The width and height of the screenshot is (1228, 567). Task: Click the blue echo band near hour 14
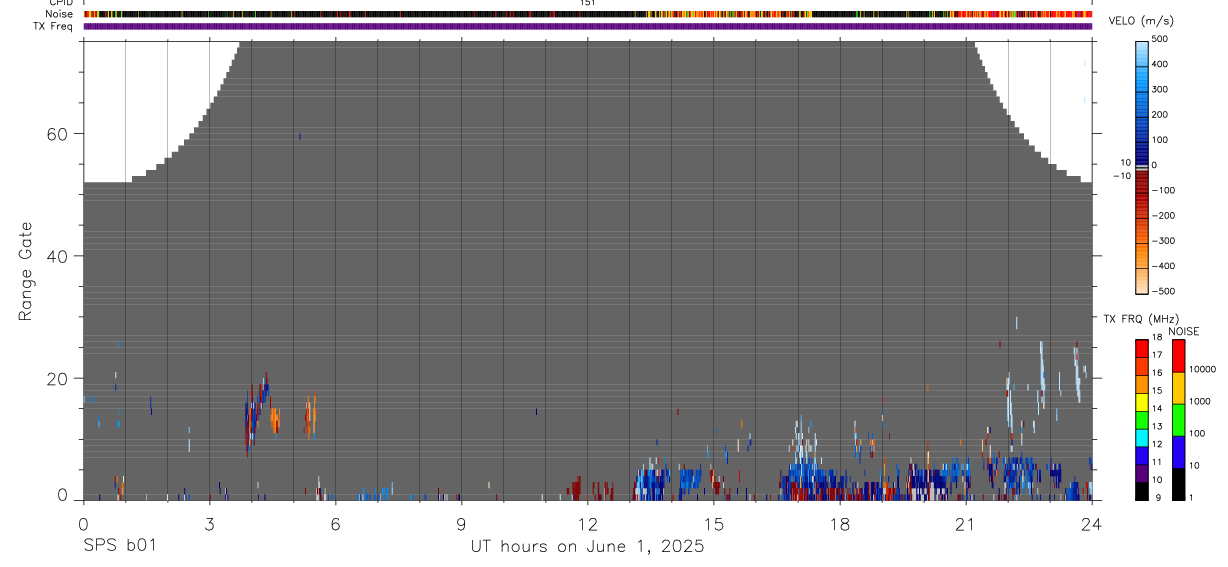click(668, 480)
